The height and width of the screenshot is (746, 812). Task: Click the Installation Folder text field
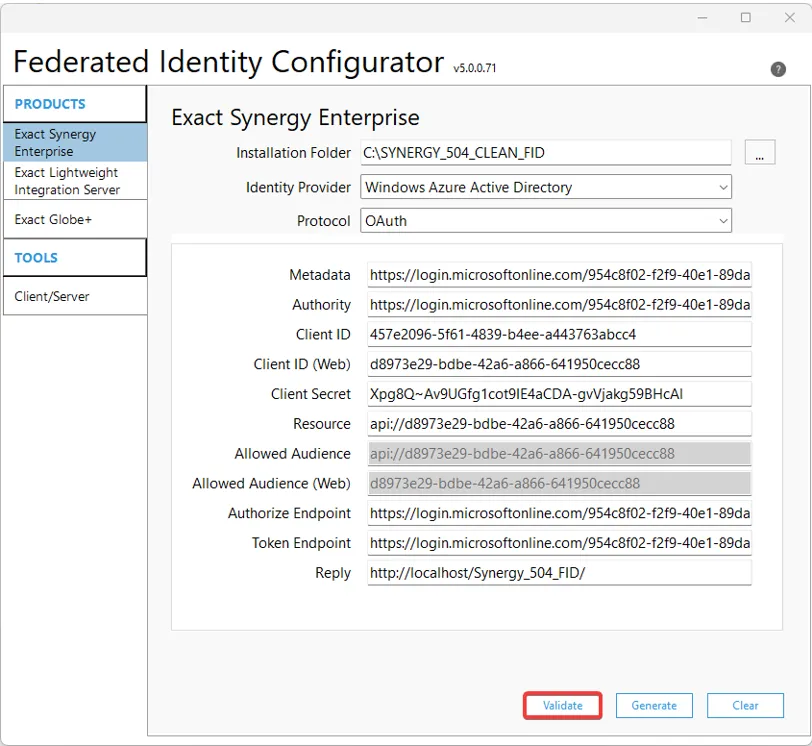tap(545, 153)
